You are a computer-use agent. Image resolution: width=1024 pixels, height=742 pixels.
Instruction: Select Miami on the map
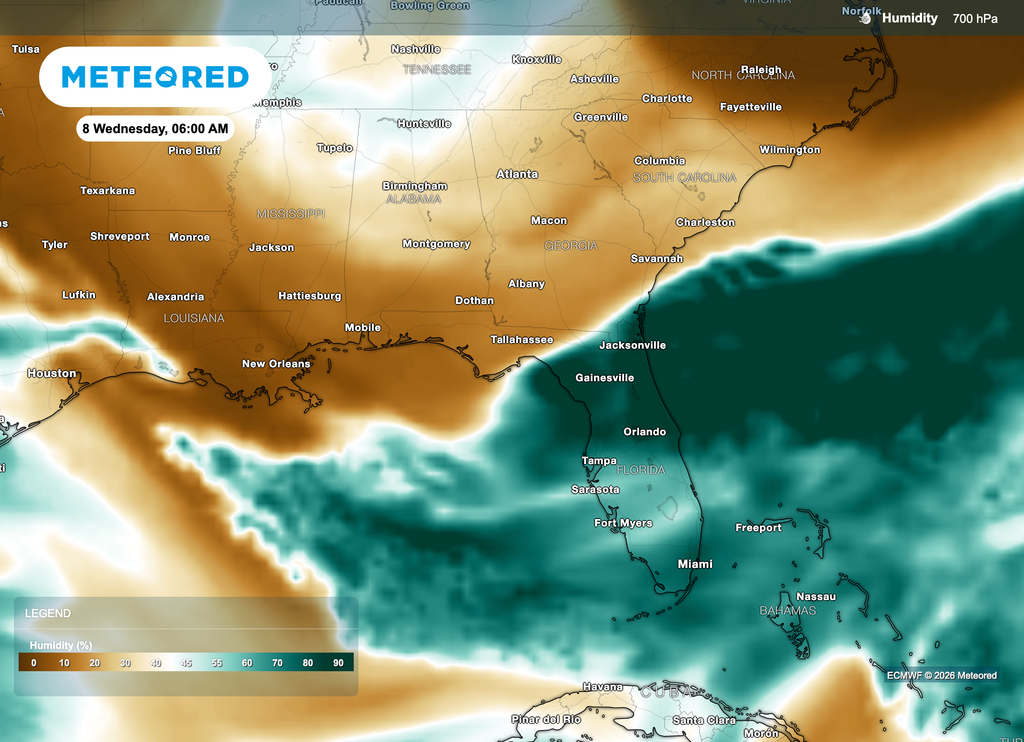coord(694,563)
